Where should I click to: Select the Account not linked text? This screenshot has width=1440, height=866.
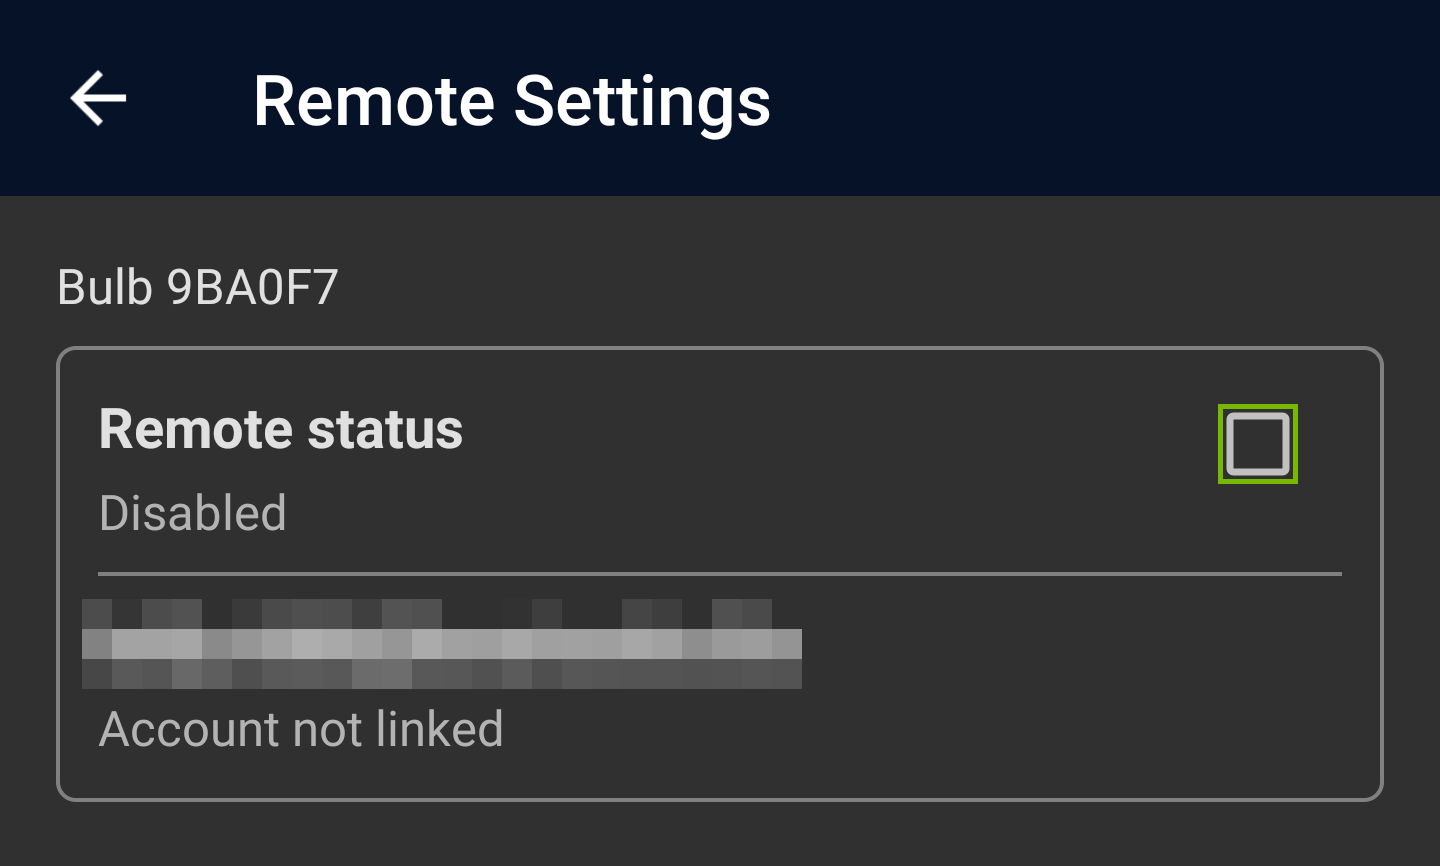point(300,729)
